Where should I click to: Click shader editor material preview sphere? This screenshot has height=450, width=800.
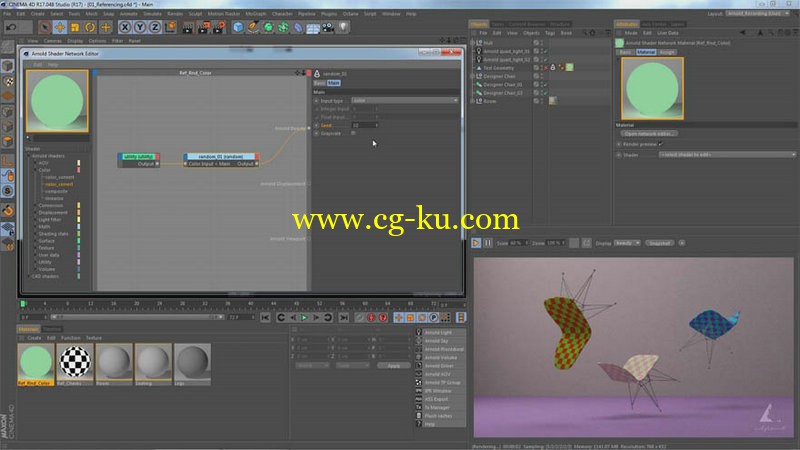coord(57,101)
